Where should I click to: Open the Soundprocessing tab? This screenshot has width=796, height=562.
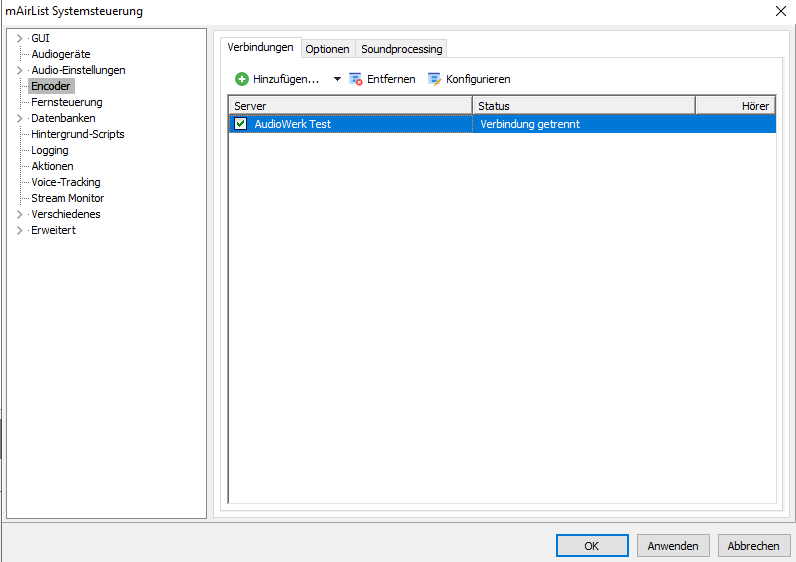[401, 49]
